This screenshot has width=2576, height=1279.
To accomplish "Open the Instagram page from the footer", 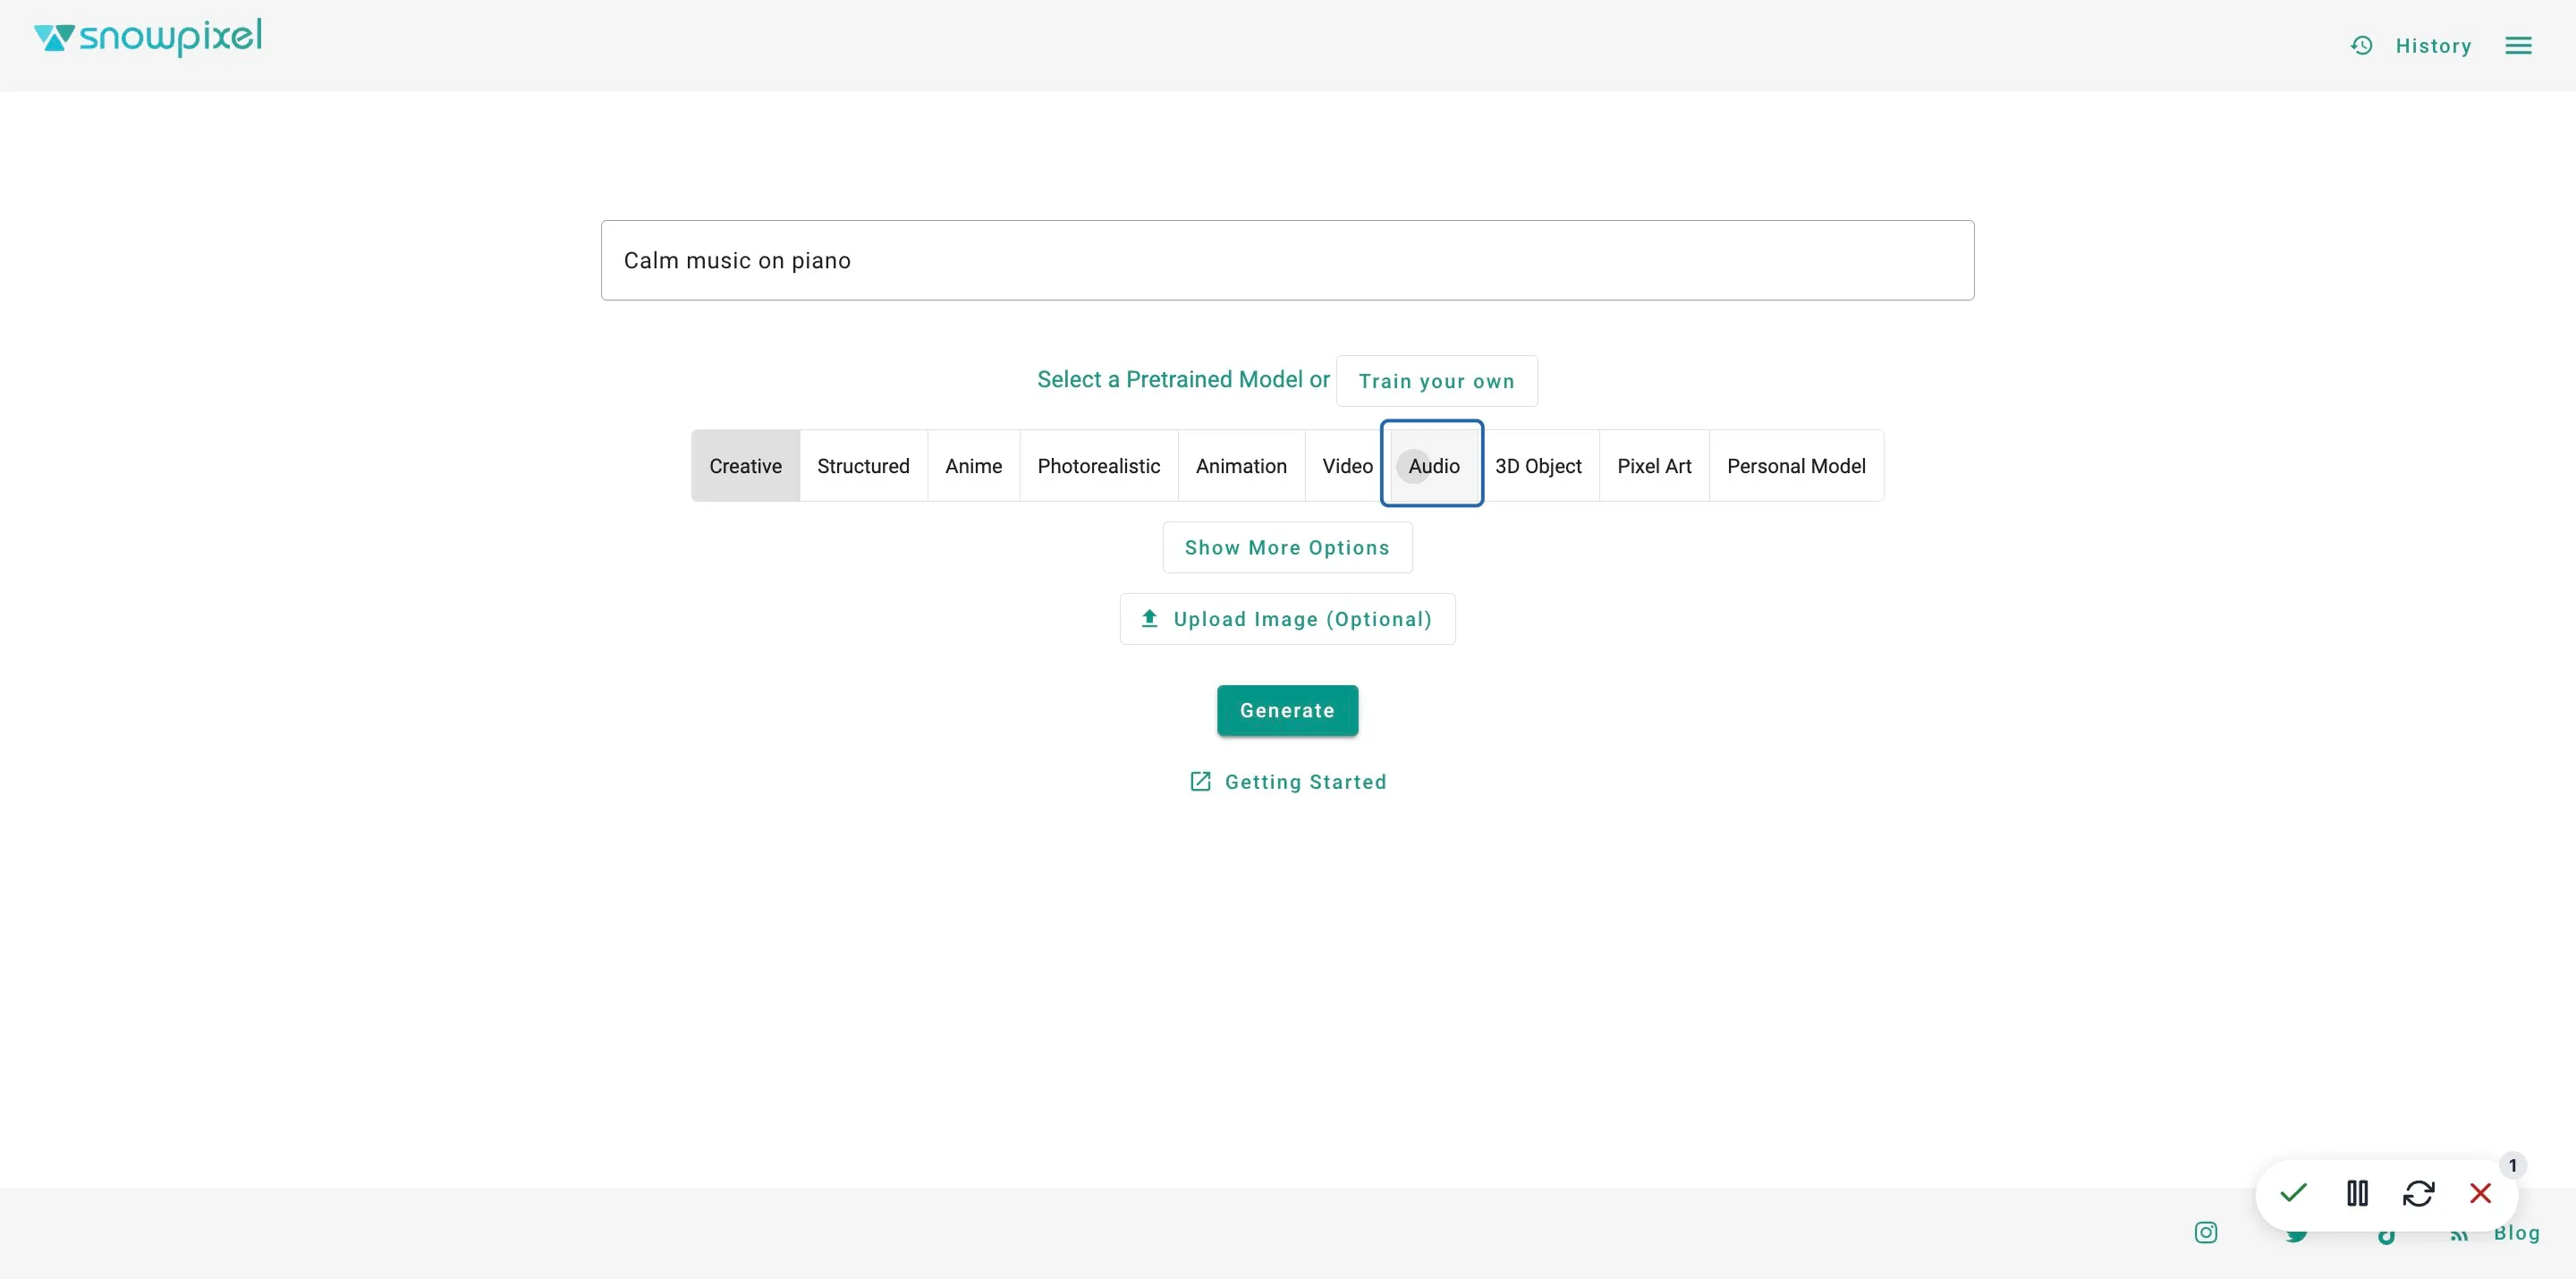I will click(2205, 1232).
